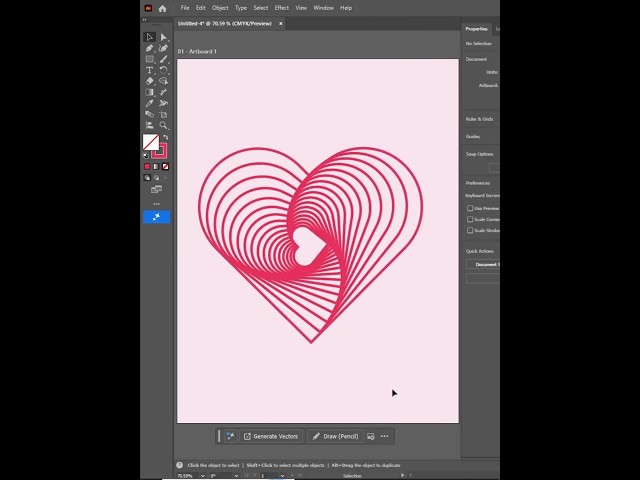Open the View menu
This screenshot has width=640, height=480.
pyautogui.click(x=301, y=8)
